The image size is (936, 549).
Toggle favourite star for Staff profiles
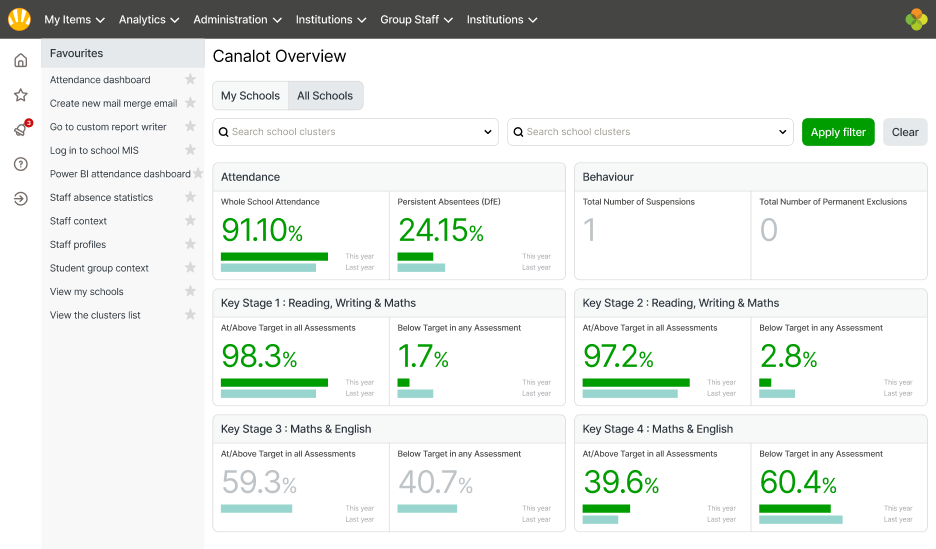[190, 245]
